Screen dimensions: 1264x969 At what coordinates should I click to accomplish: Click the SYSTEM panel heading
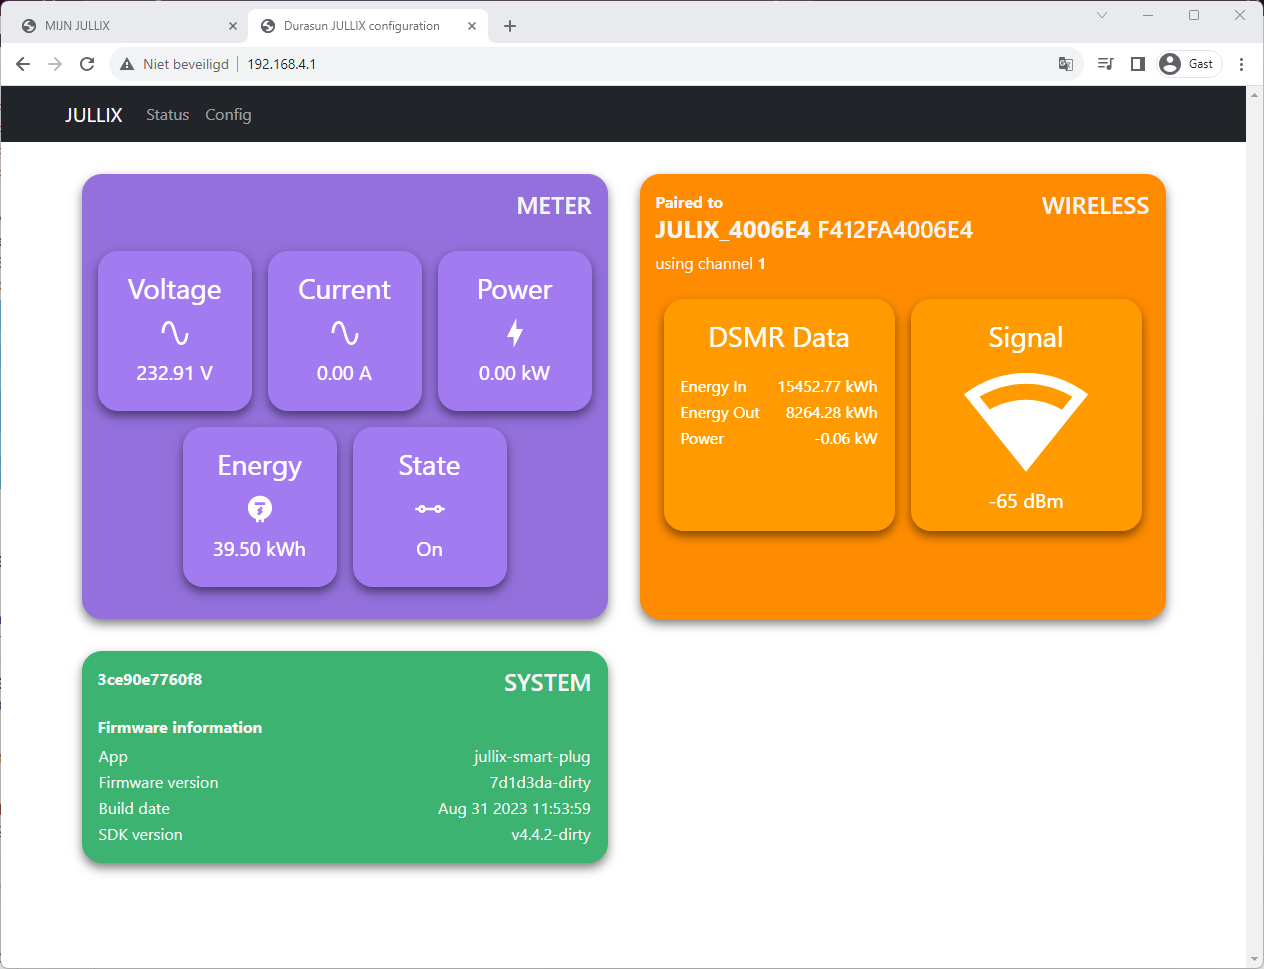point(548,683)
